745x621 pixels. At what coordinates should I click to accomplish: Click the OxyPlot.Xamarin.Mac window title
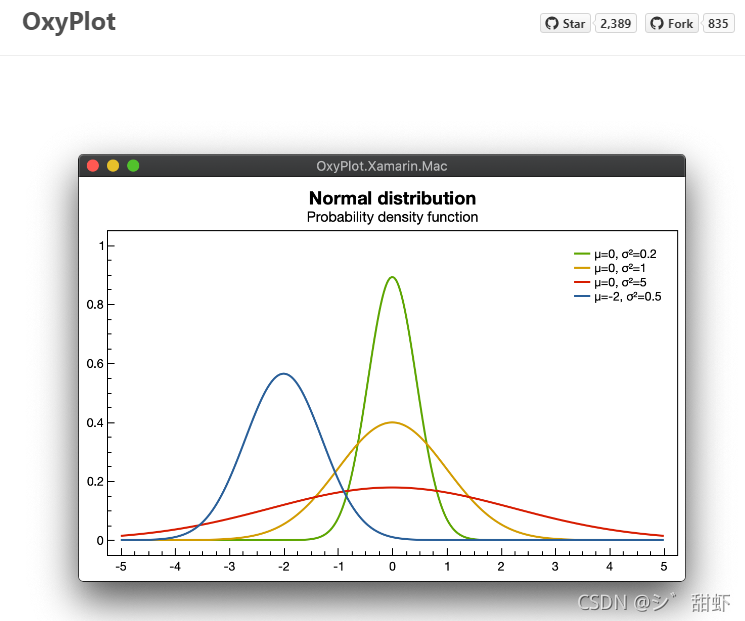coord(382,166)
